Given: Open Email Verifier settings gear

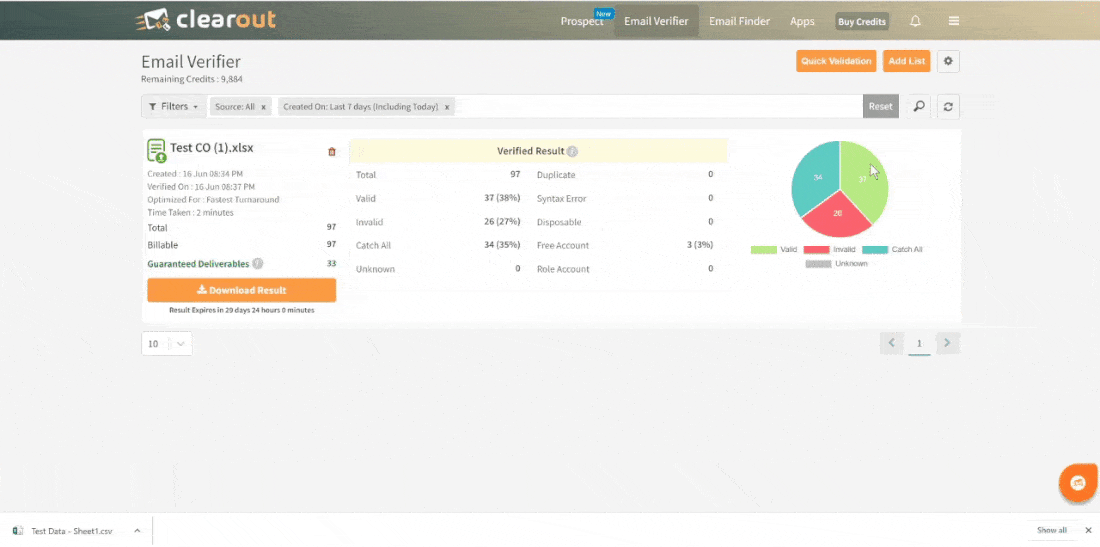Looking at the screenshot, I should pos(949,61).
